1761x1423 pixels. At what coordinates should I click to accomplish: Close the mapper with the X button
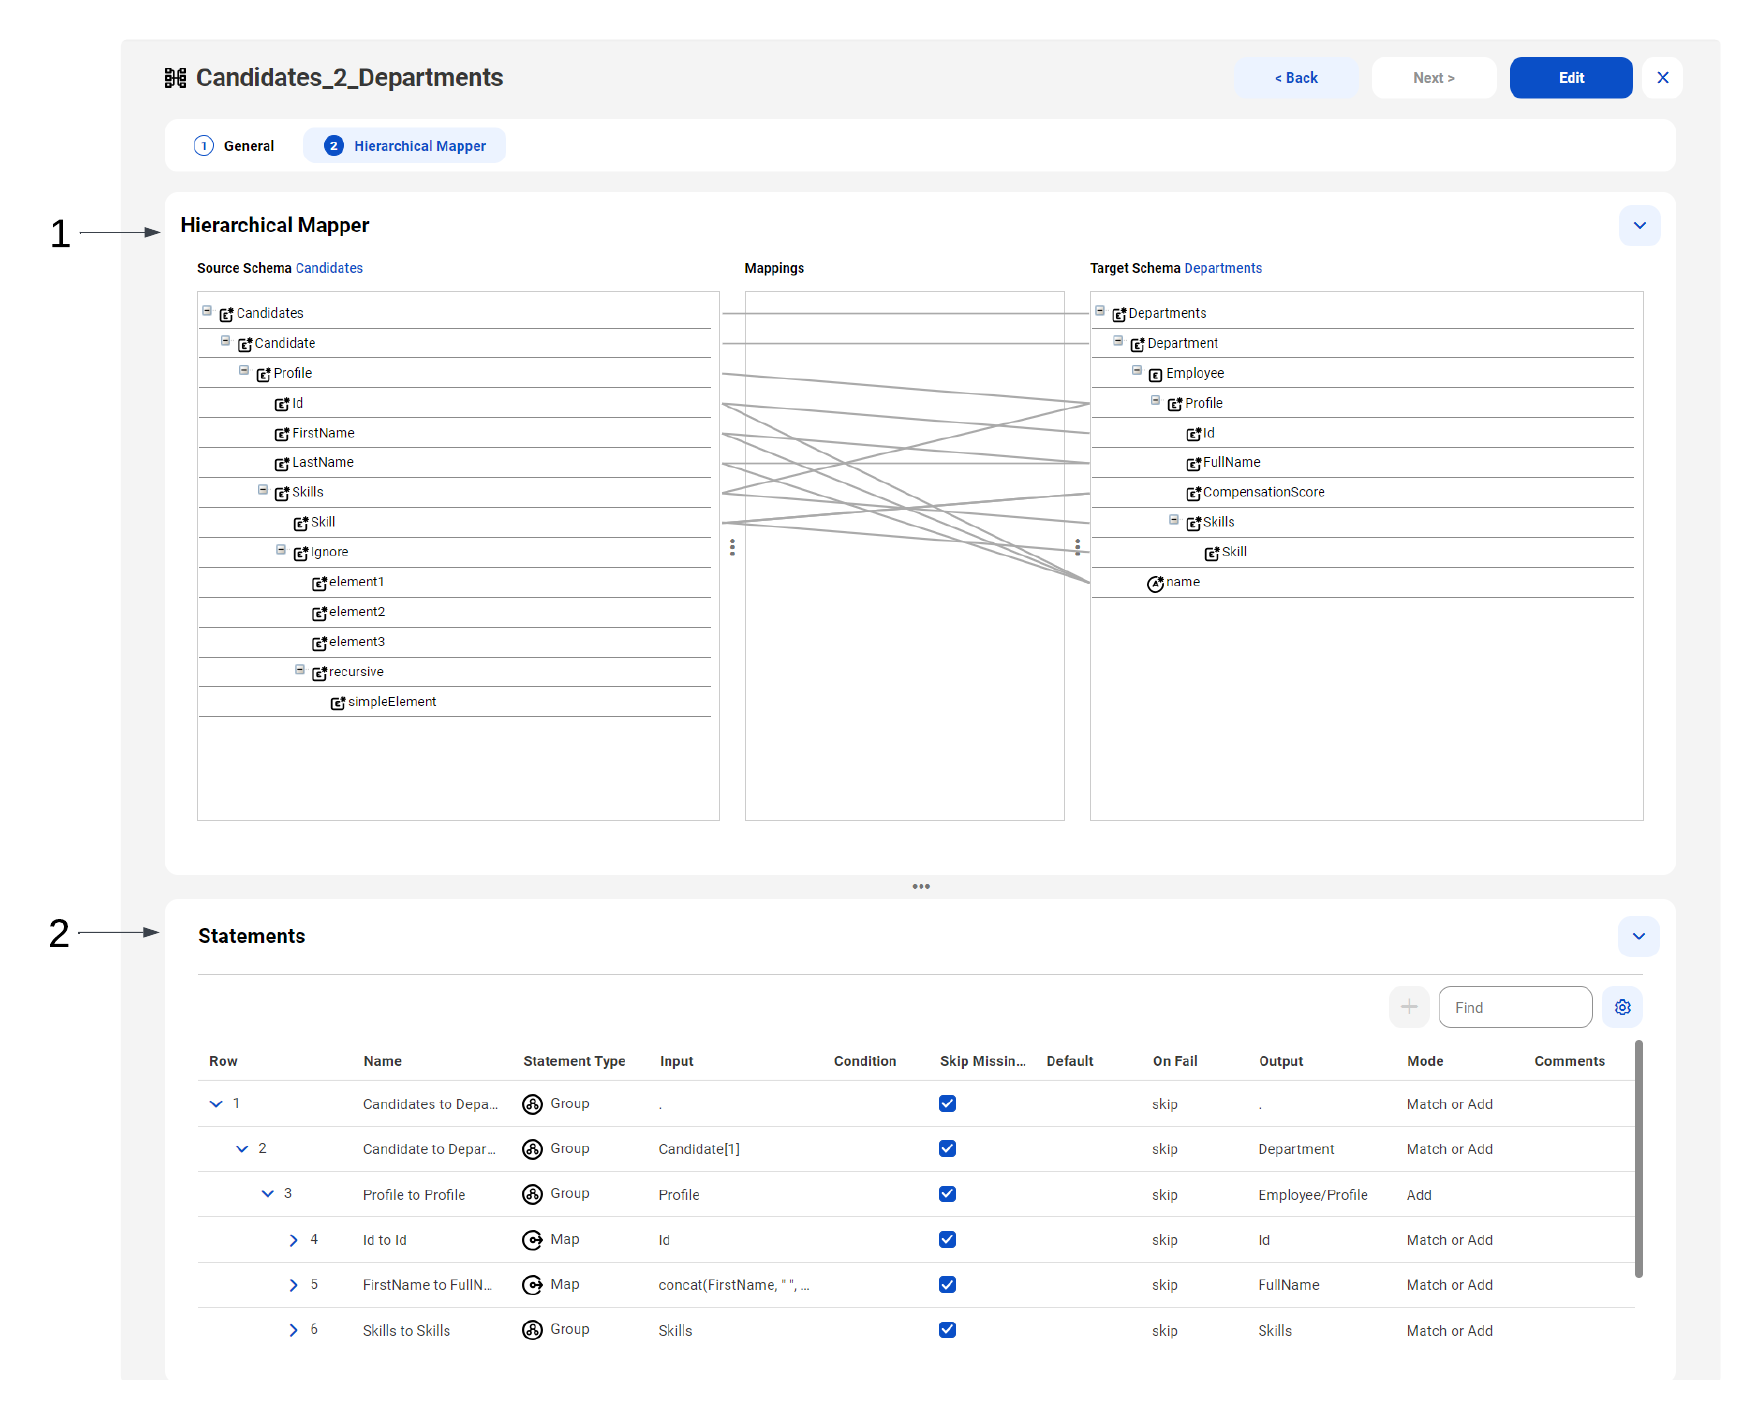click(x=1663, y=78)
